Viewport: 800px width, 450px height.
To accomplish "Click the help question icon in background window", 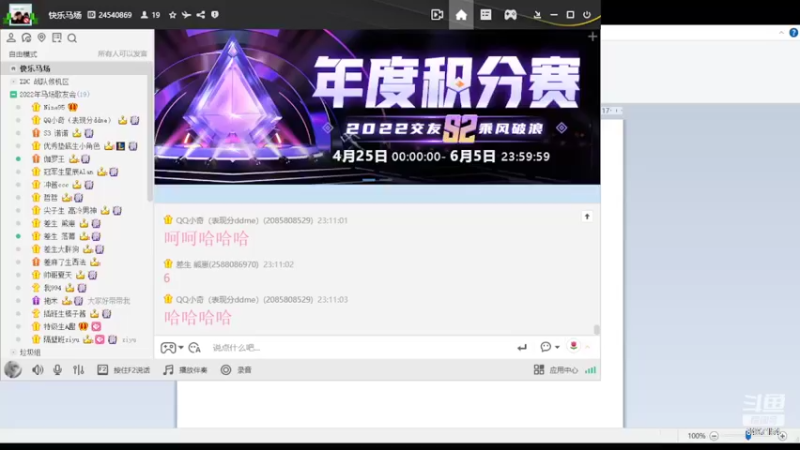I will coord(793,33).
